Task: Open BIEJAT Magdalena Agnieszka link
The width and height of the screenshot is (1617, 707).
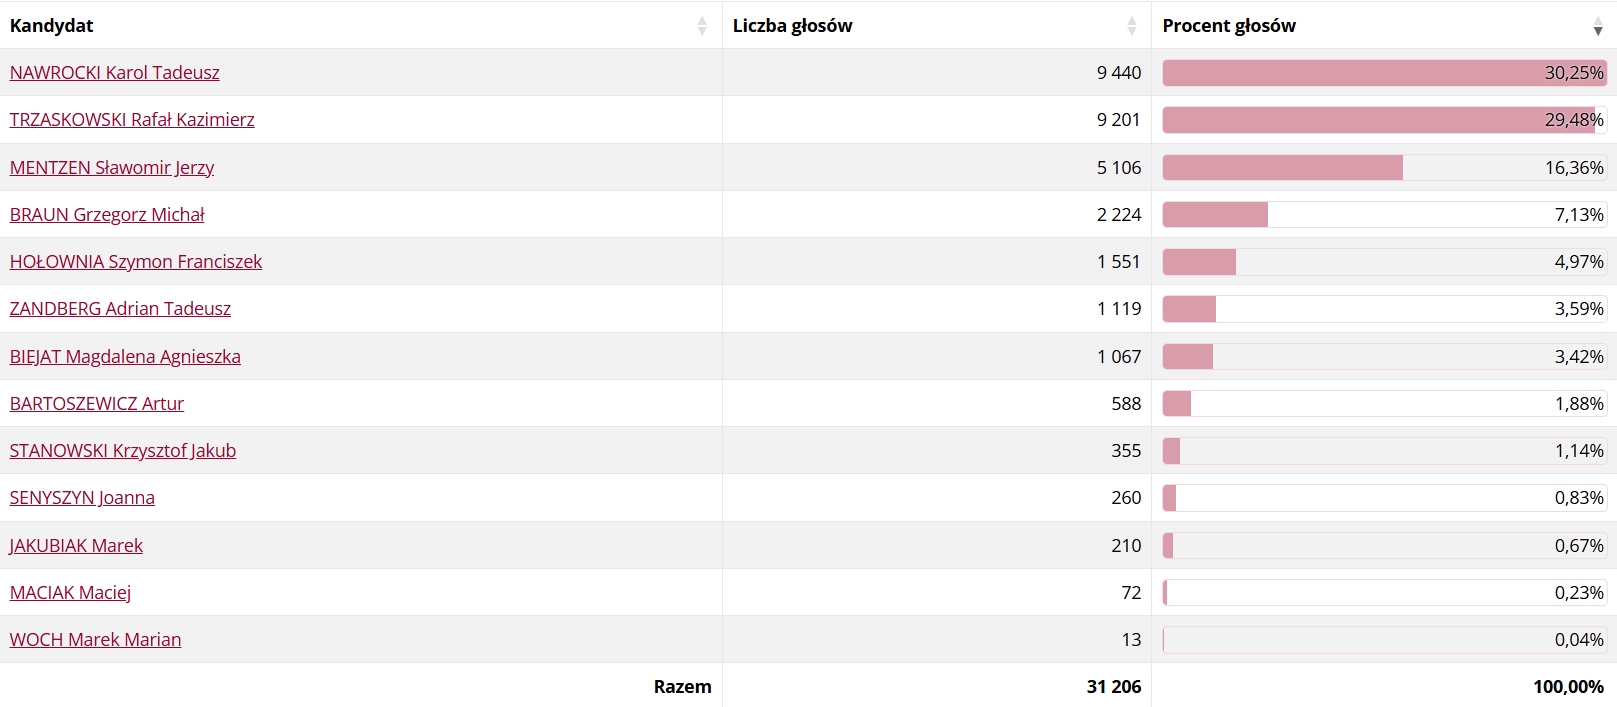Action: point(125,357)
